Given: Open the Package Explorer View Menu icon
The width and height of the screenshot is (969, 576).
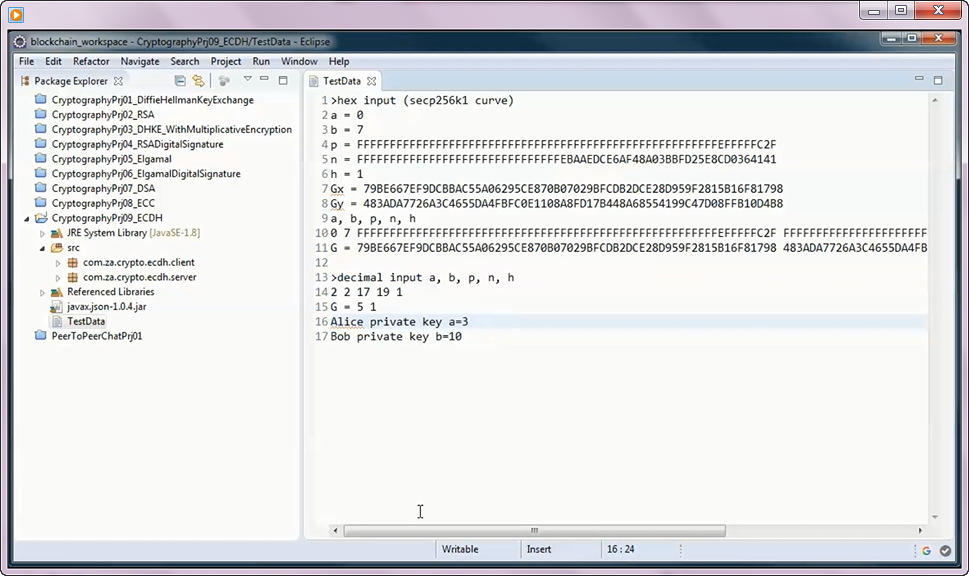Looking at the screenshot, I should pyautogui.click(x=247, y=81).
